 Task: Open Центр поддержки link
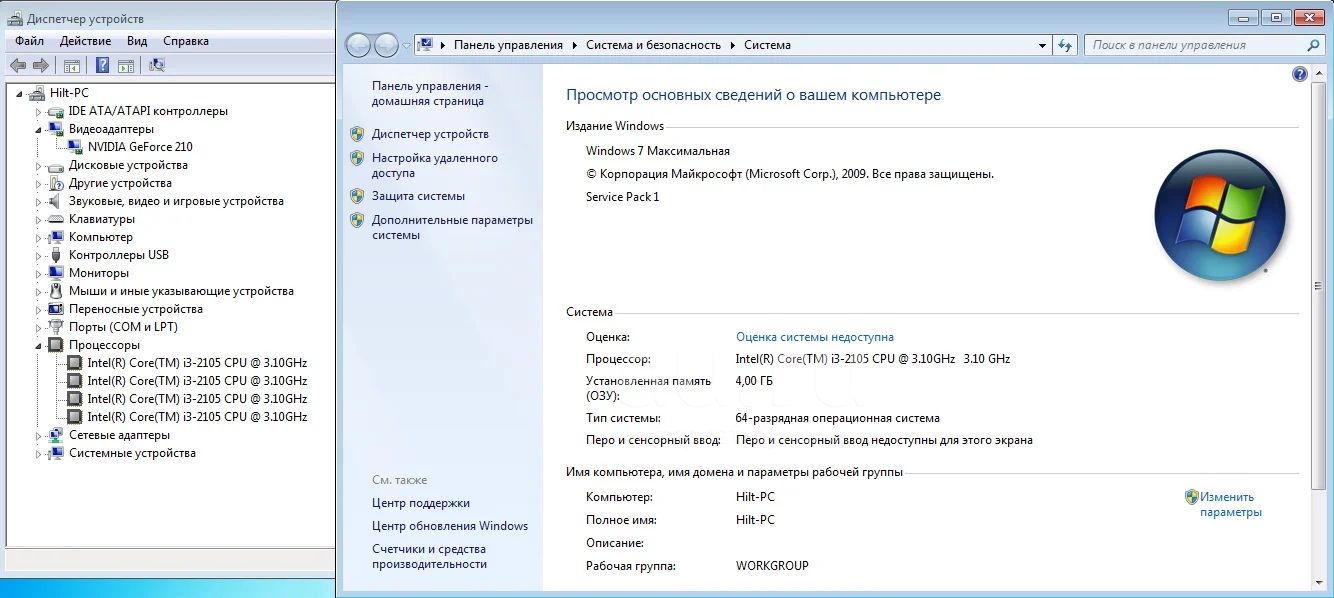421,503
